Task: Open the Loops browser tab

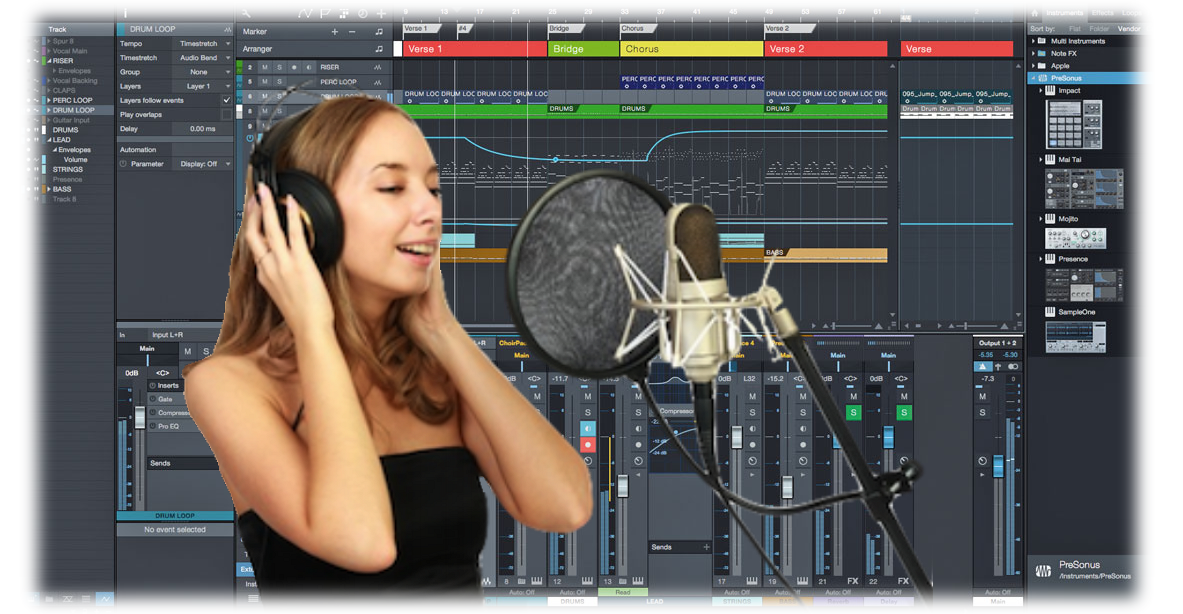Action: pyautogui.click(x=1131, y=13)
